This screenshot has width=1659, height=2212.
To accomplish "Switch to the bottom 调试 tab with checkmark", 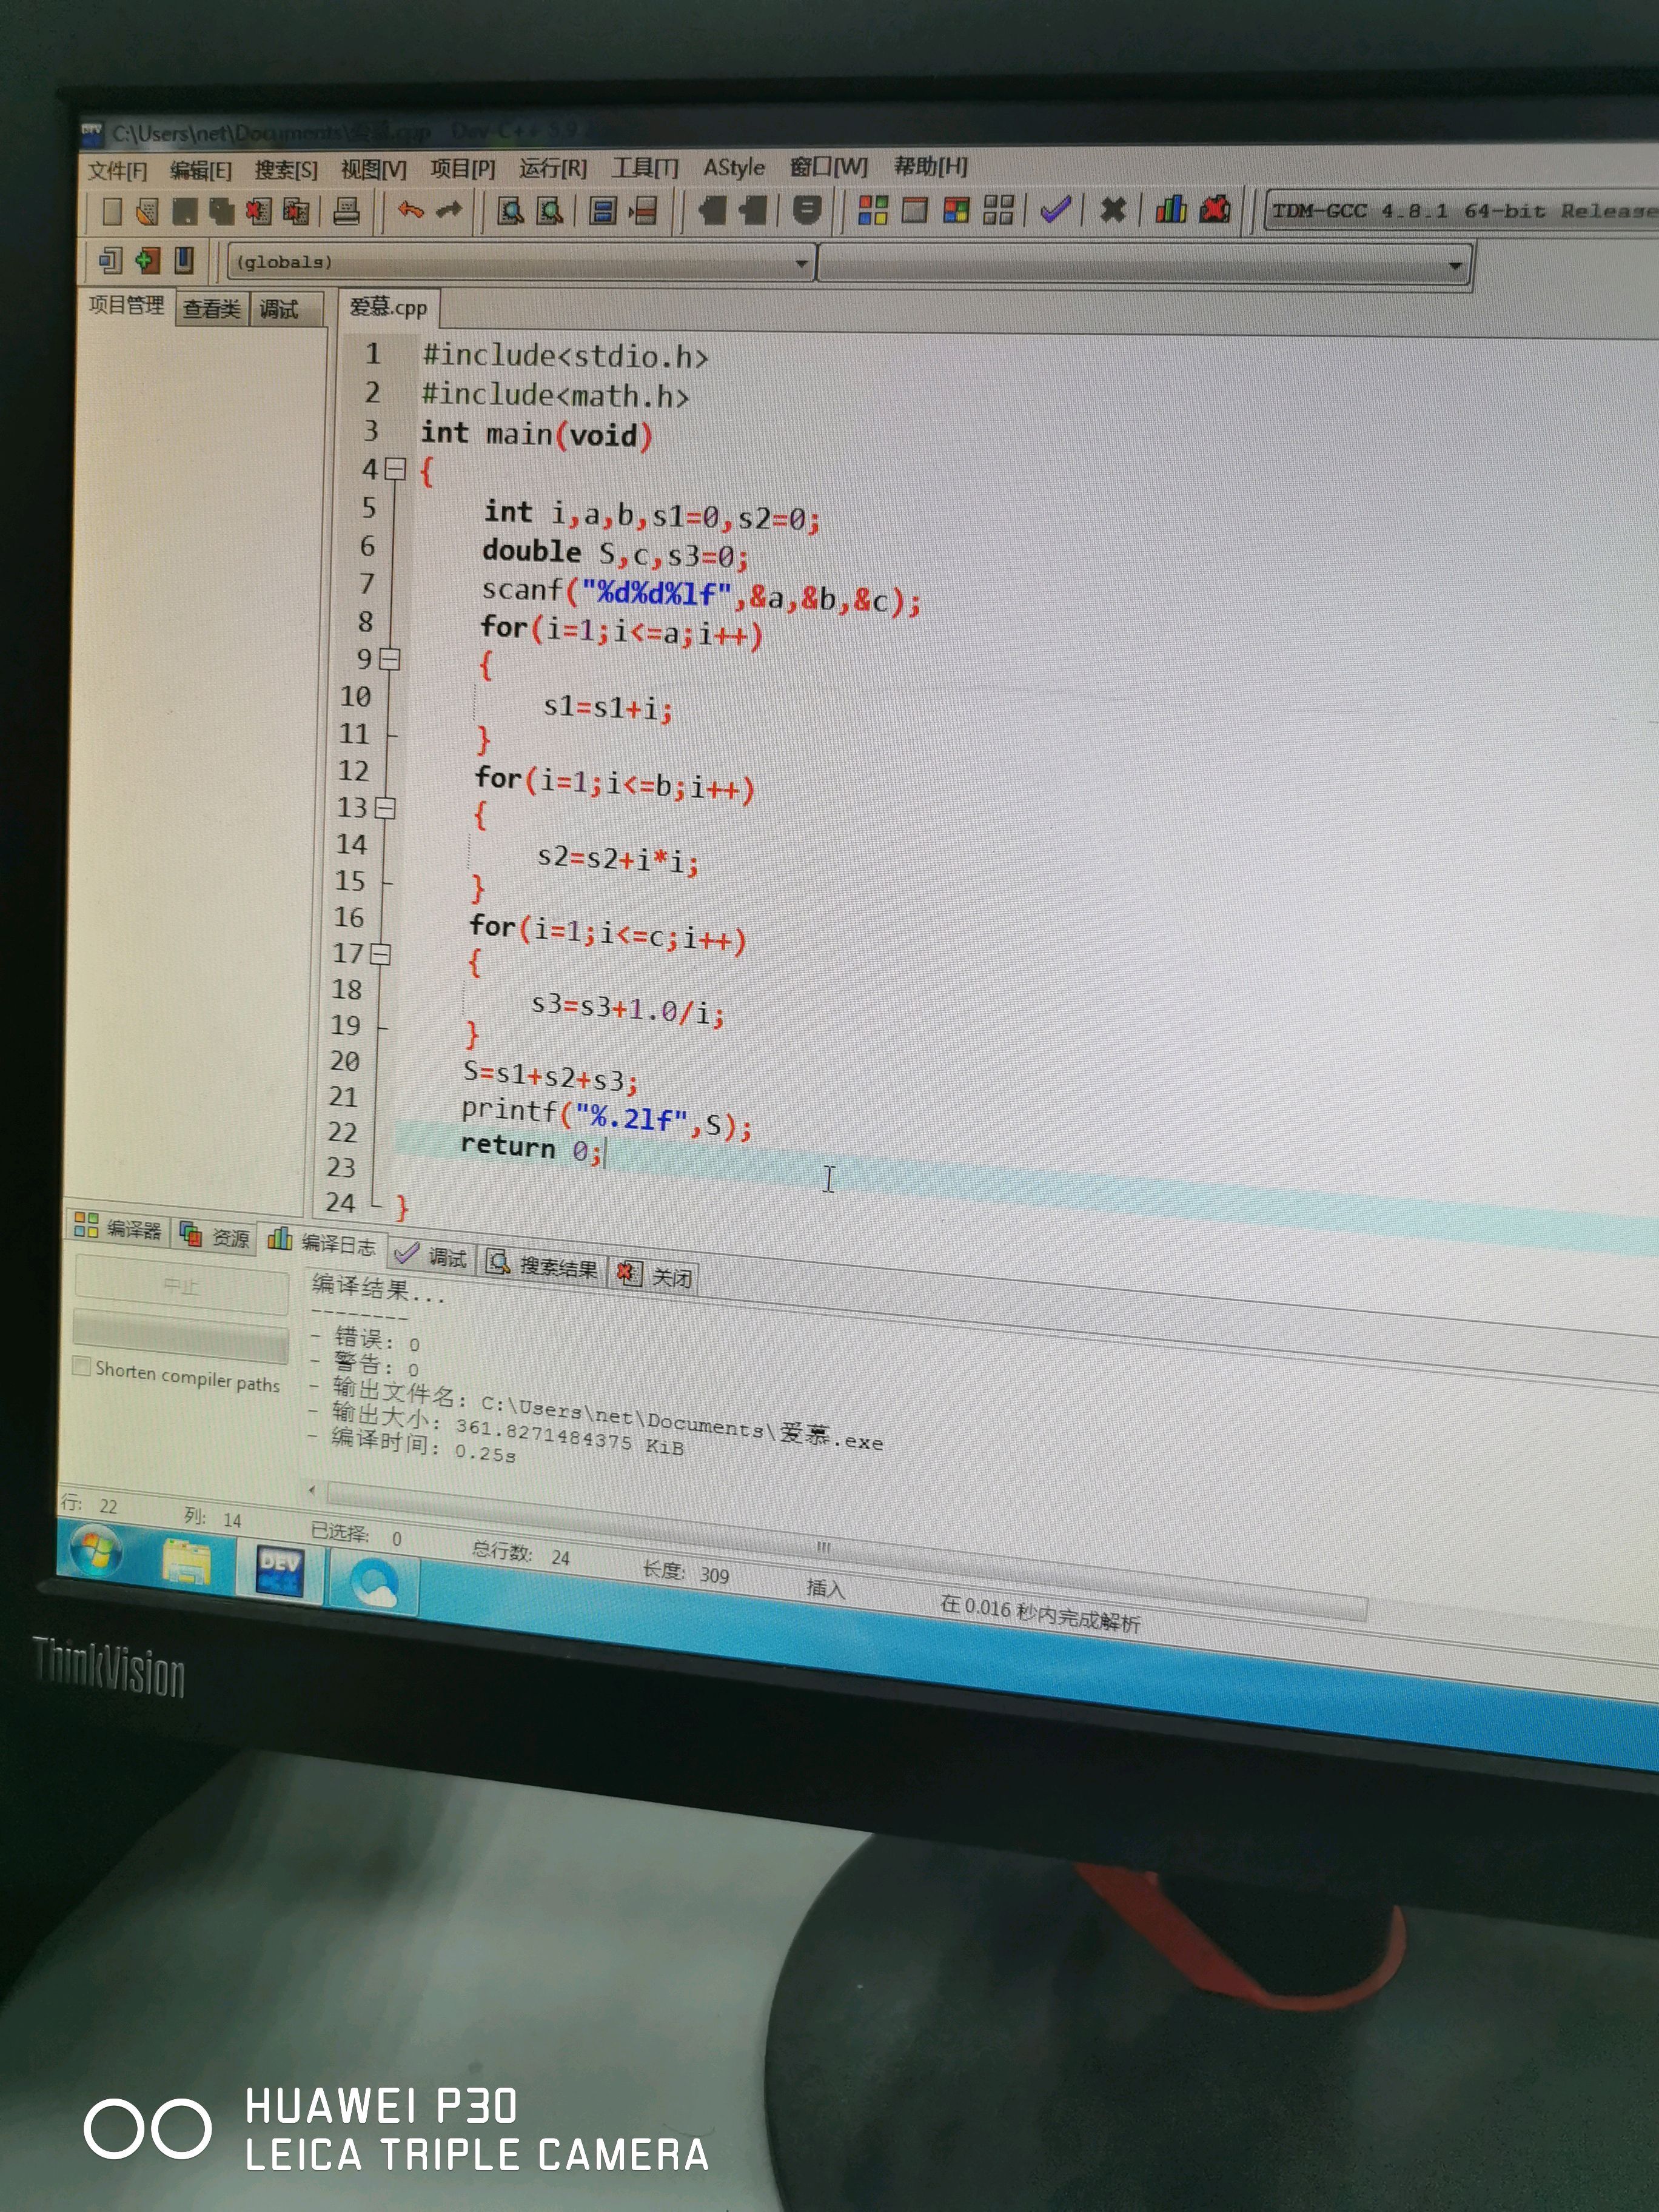I will [x=431, y=1255].
